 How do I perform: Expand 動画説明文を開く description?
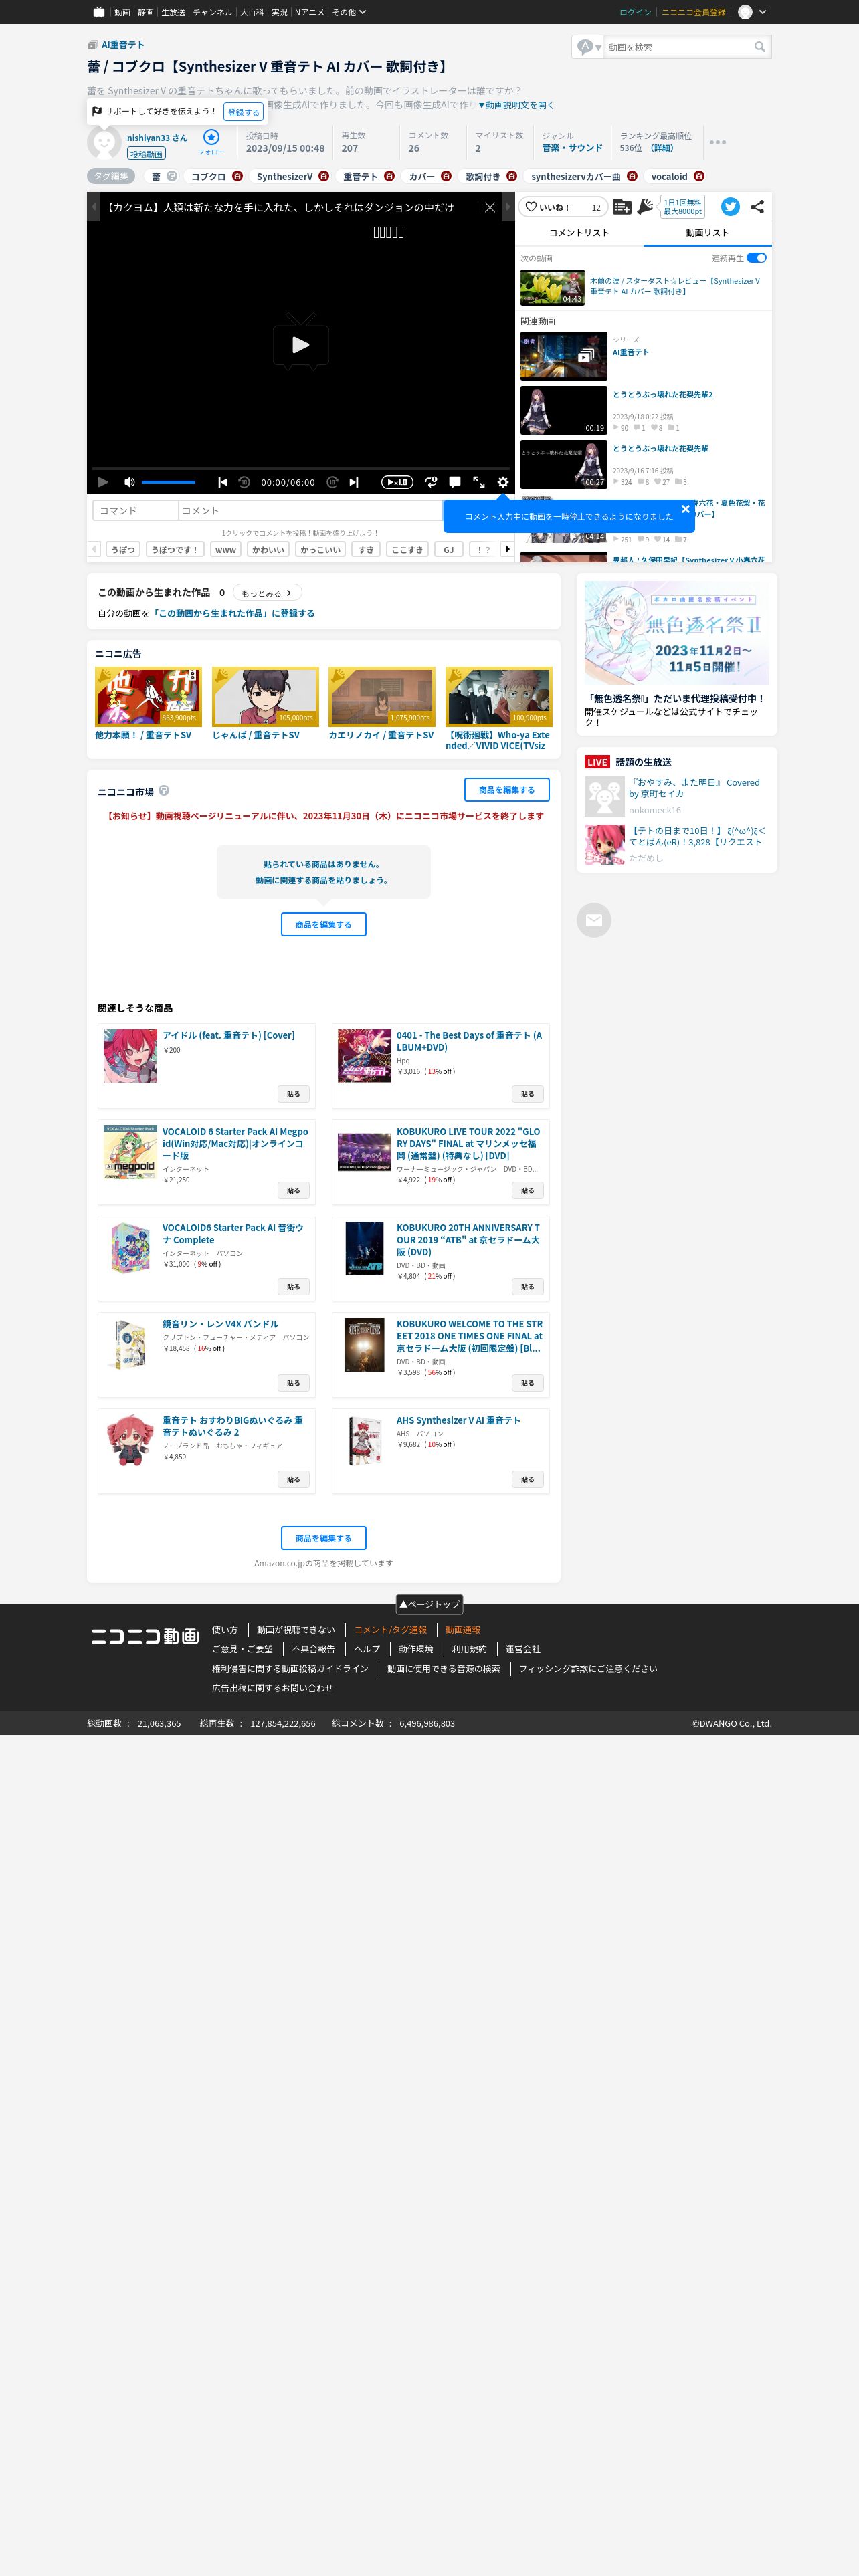click(516, 105)
